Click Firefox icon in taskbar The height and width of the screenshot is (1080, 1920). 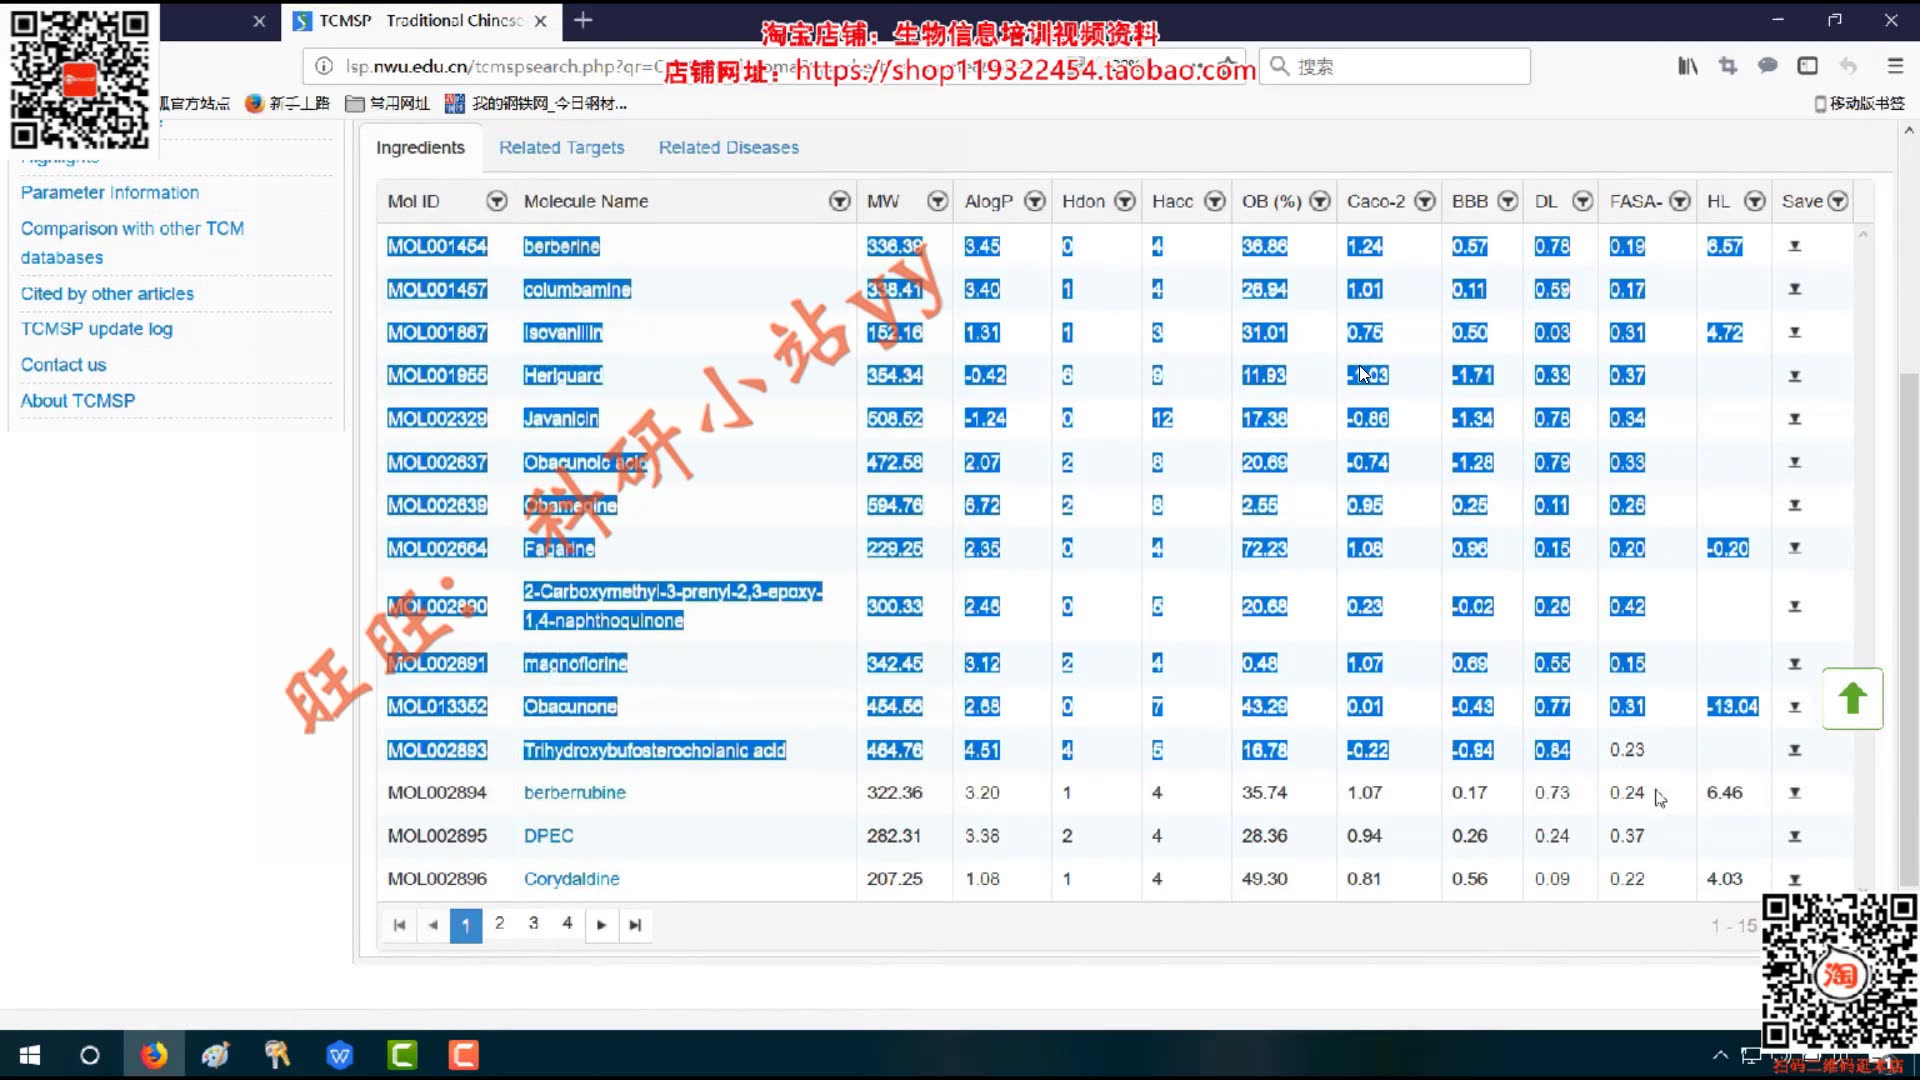click(x=154, y=1055)
